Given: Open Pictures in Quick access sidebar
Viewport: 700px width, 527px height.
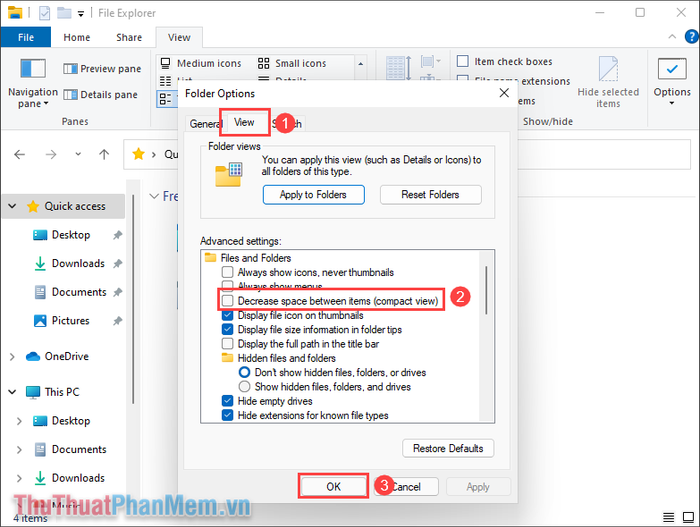Looking at the screenshot, I should [70, 321].
